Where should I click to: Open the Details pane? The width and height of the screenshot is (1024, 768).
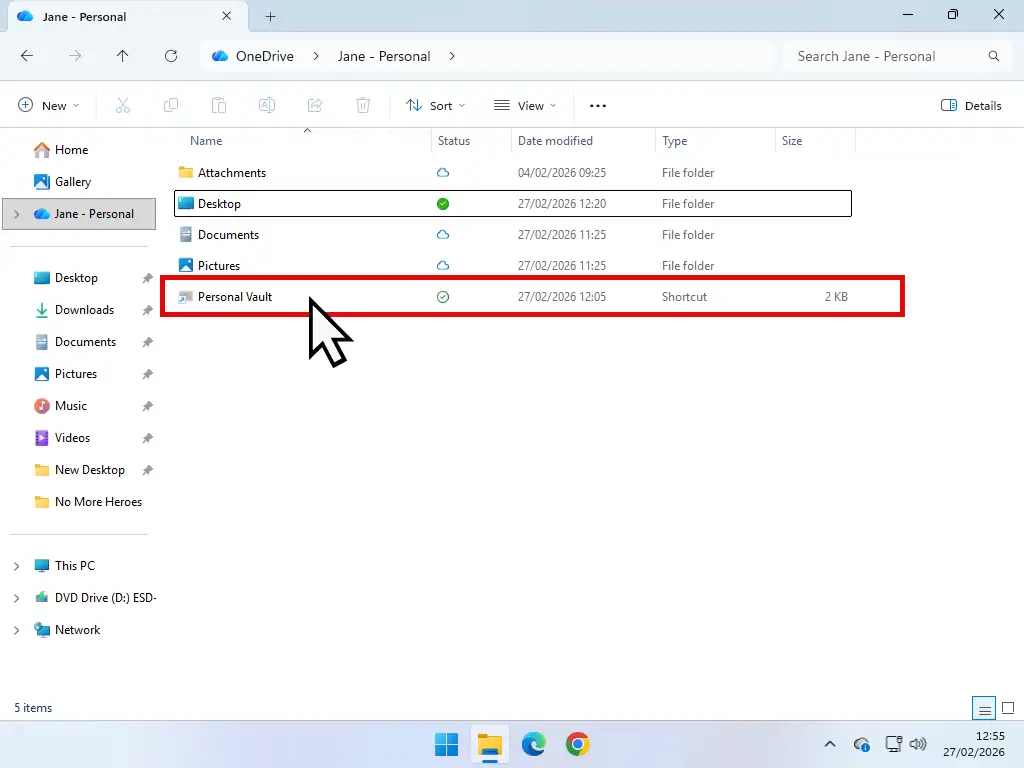point(970,105)
